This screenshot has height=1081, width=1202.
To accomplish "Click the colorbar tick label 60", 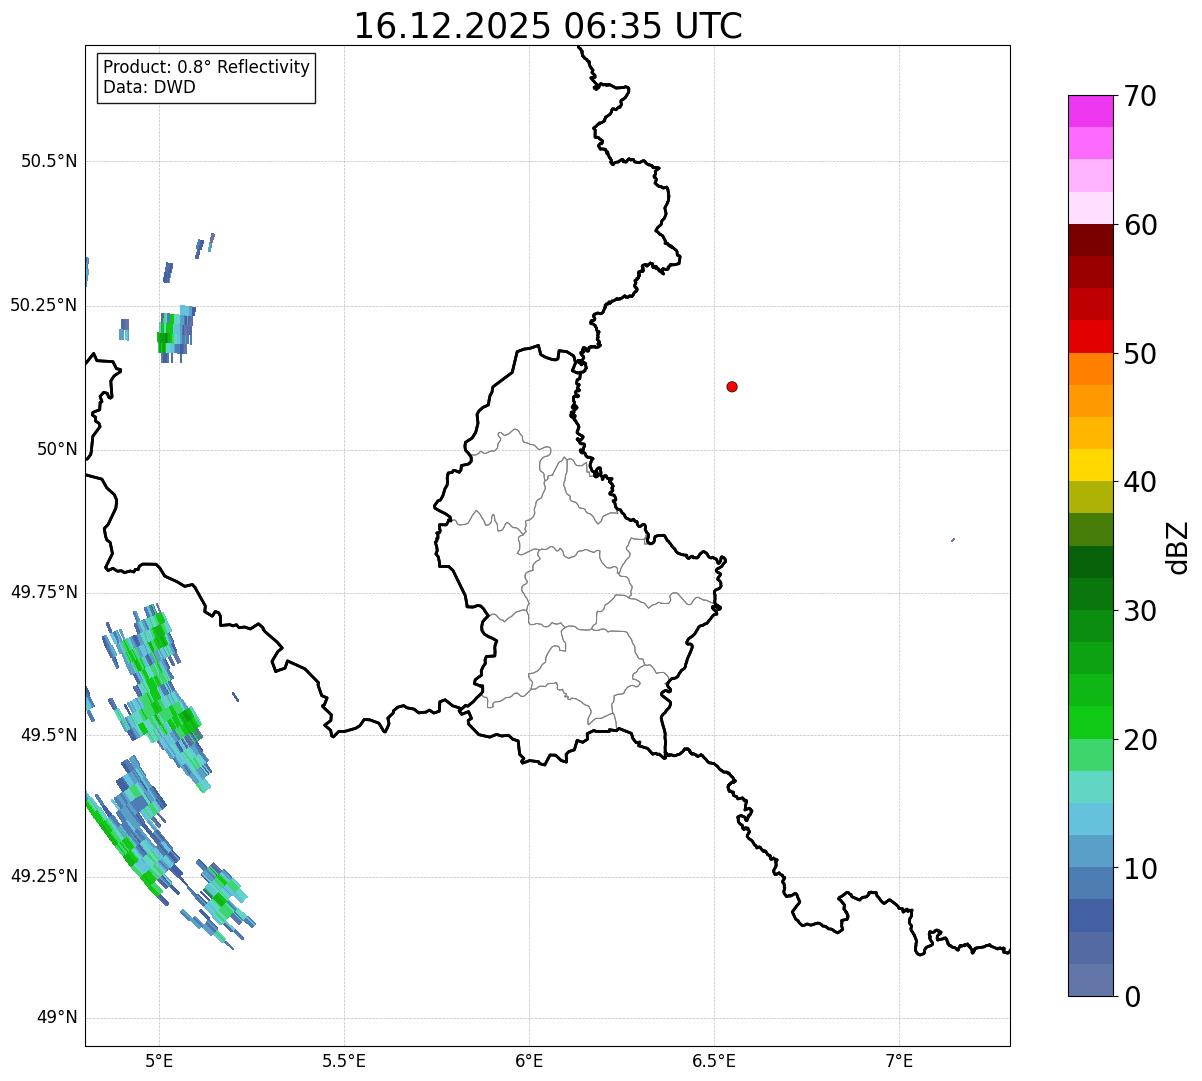I will 1140,225.
